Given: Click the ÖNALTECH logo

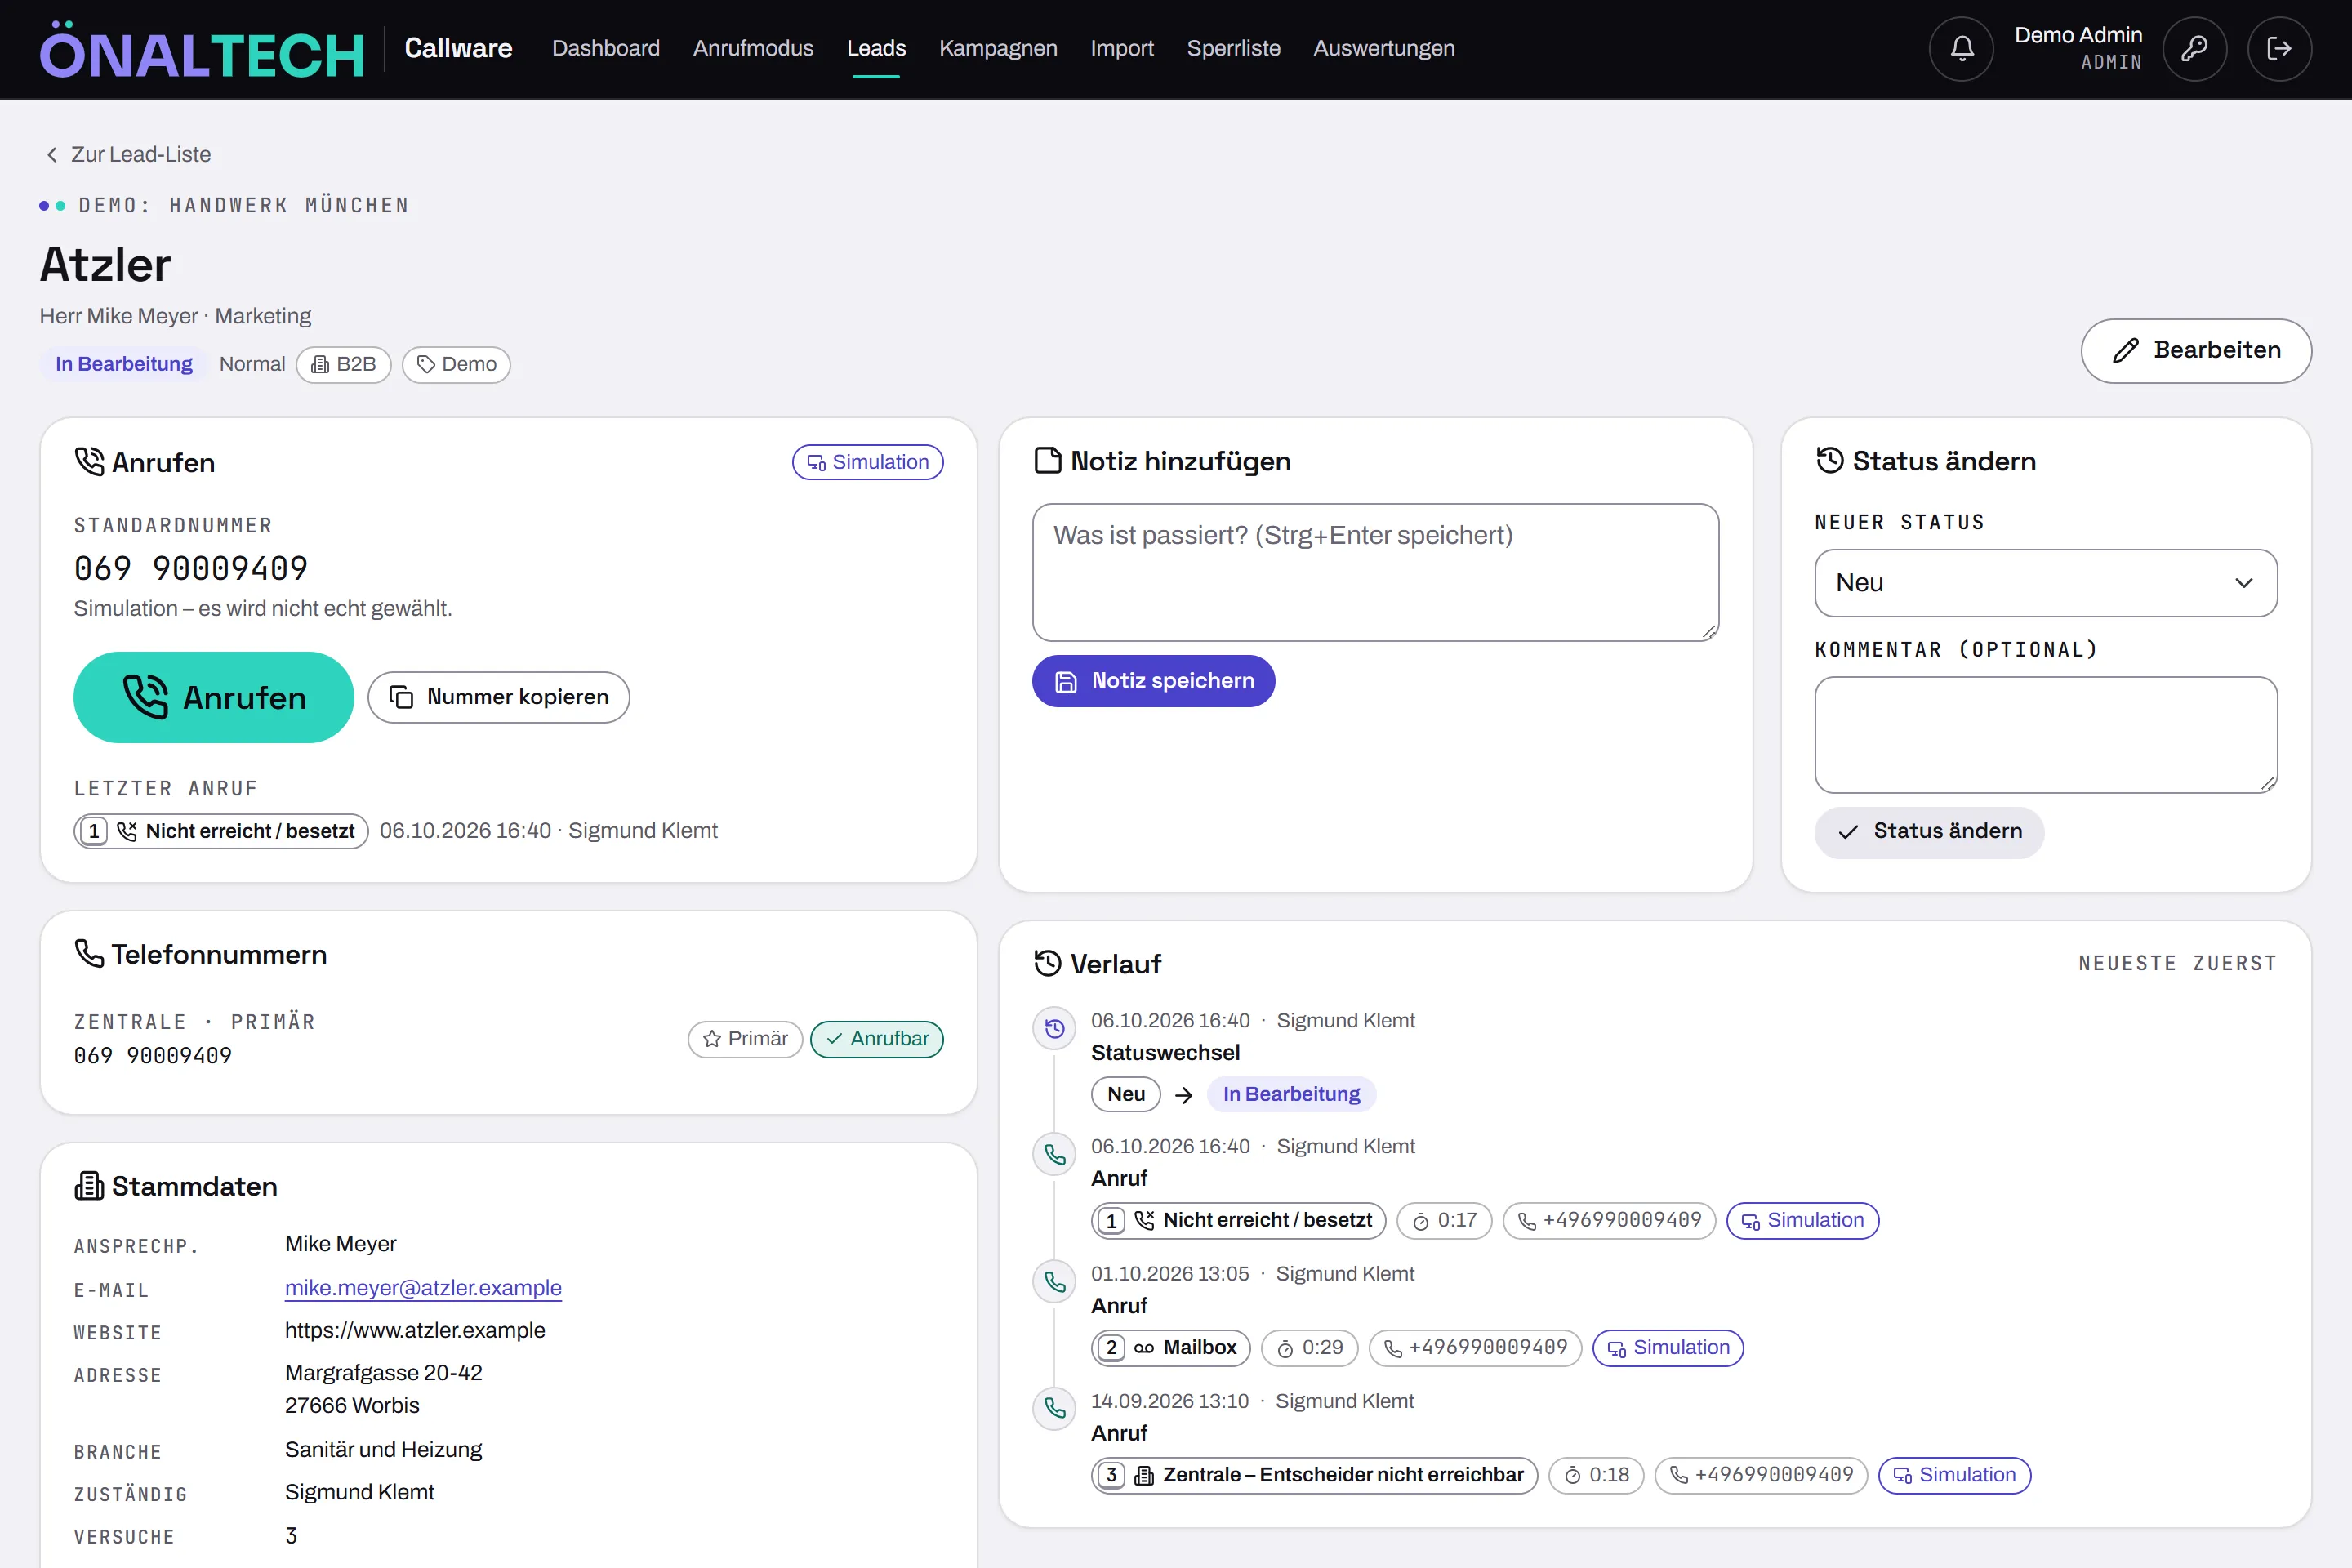Looking at the screenshot, I should 202,50.
